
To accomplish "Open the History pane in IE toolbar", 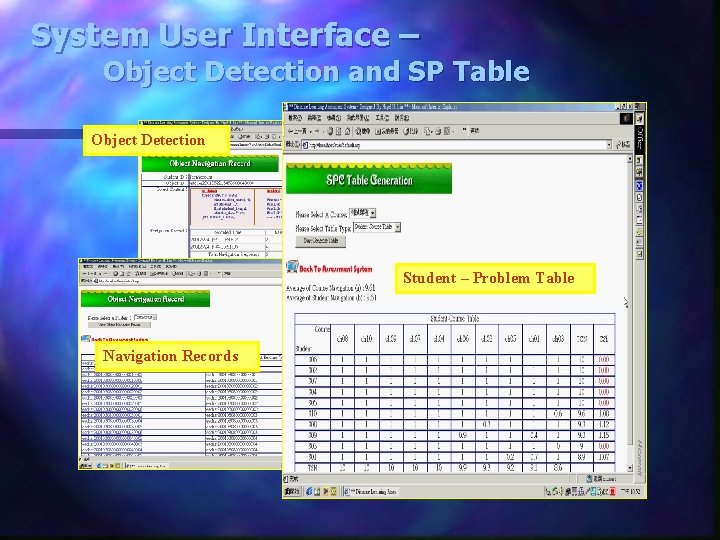I will click(411, 131).
